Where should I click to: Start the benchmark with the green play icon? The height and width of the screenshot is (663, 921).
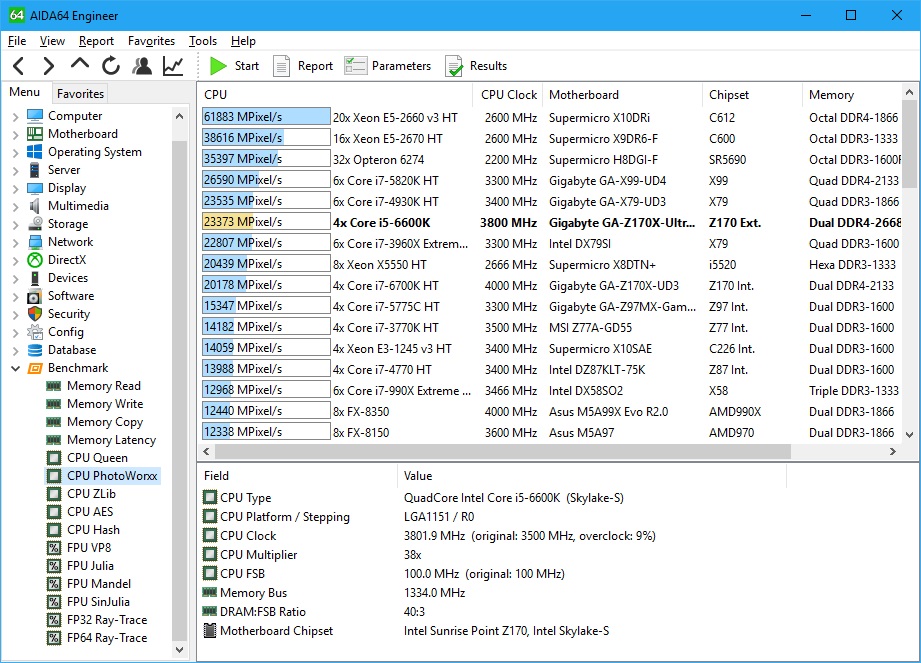[218, 66]
